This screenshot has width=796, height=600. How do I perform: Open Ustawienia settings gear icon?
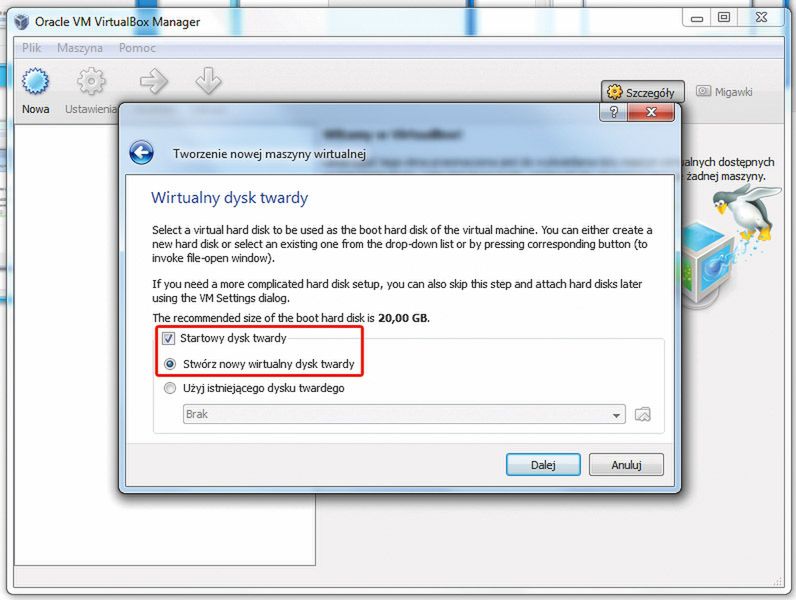[91, 81]
